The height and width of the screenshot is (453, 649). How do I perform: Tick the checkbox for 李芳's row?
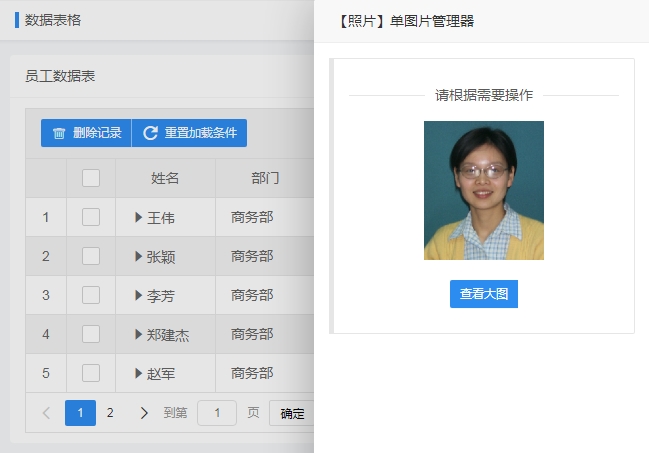coord(91,295)
